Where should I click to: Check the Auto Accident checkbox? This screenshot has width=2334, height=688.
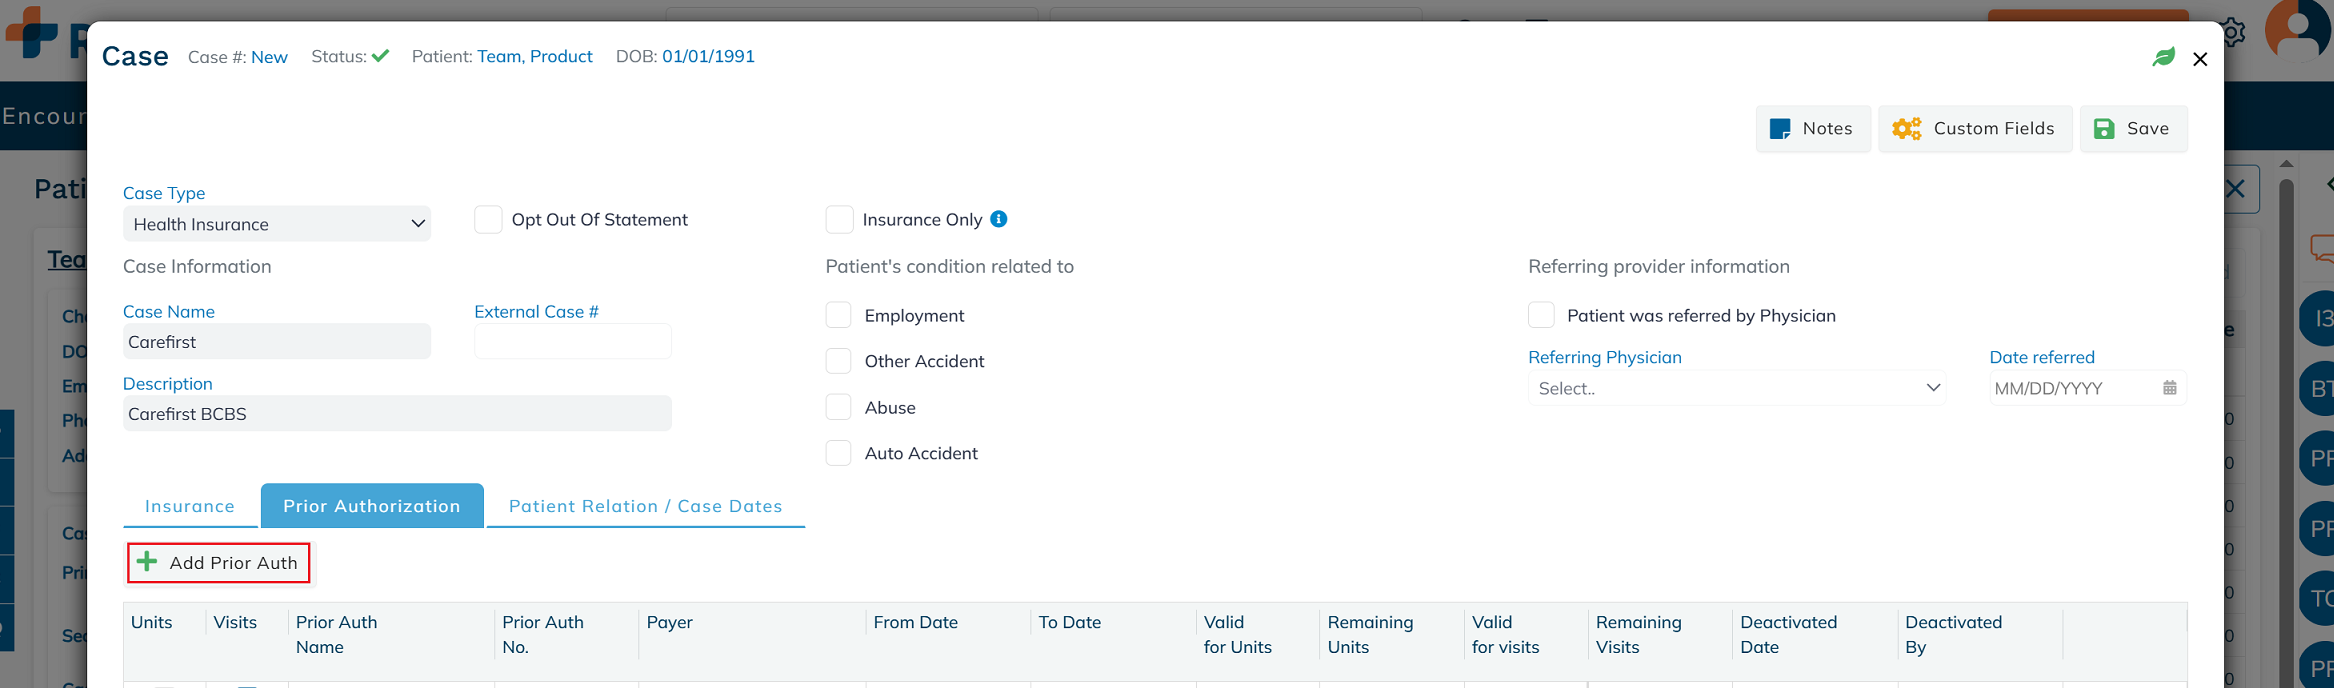(x=838, y=453)
